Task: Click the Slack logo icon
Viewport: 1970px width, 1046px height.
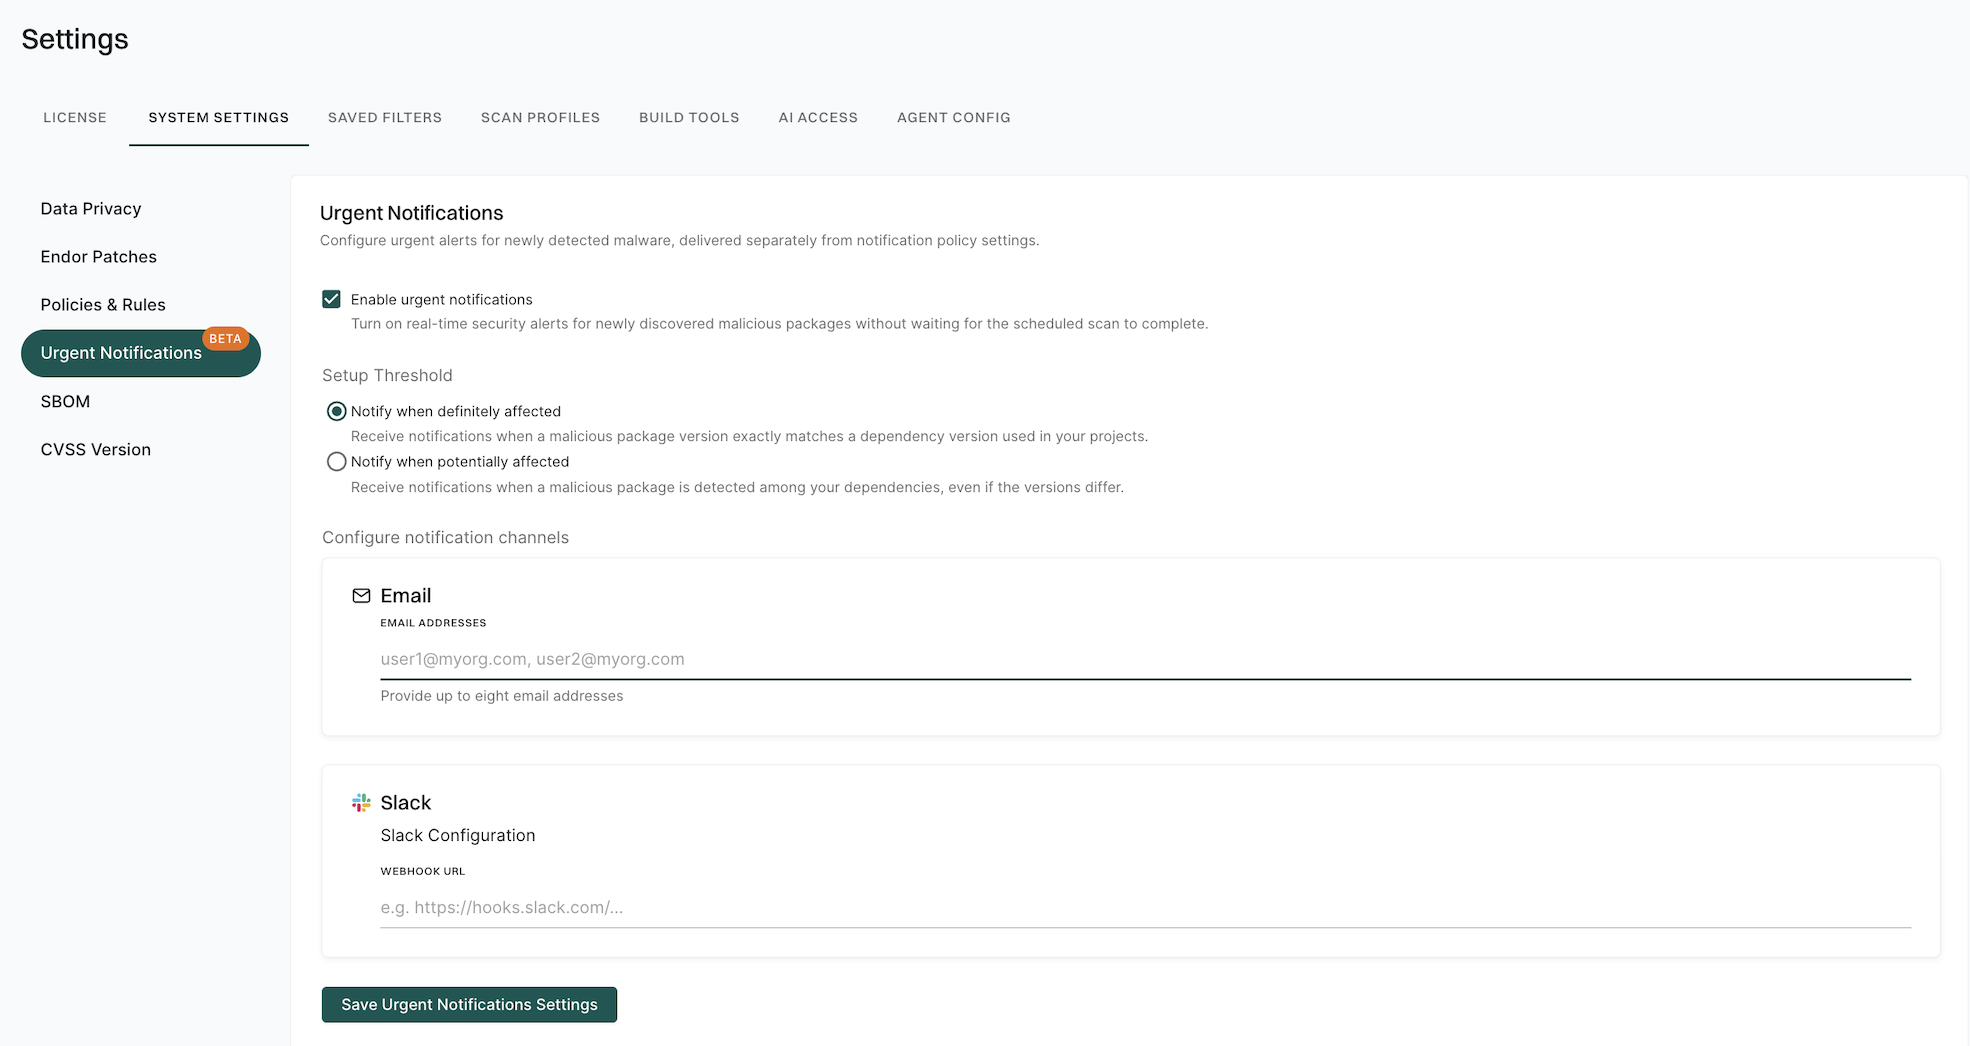Action: click(361, 803)
